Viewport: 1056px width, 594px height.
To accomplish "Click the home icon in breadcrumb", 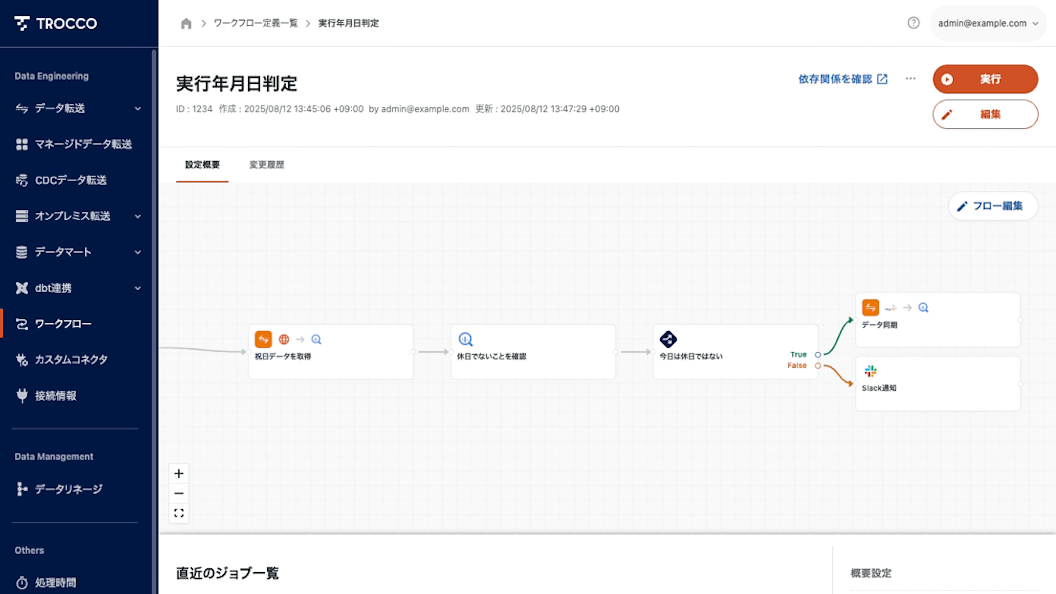I will [x=186, y=23].
